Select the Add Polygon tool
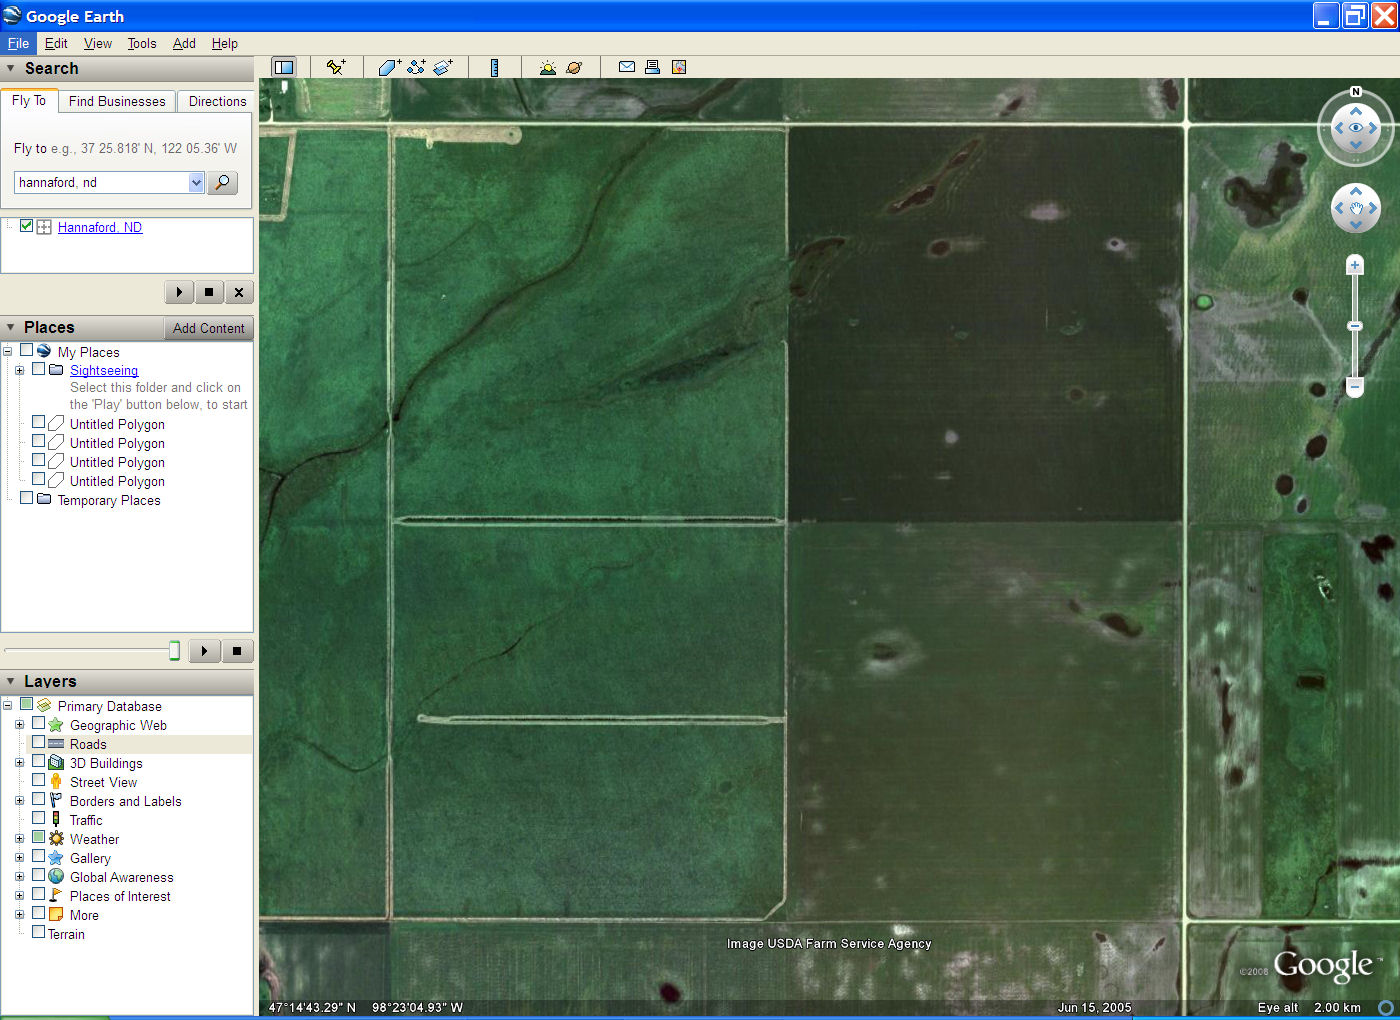This screenshot has width=1400, height=1020. click(x=390, y=67)
